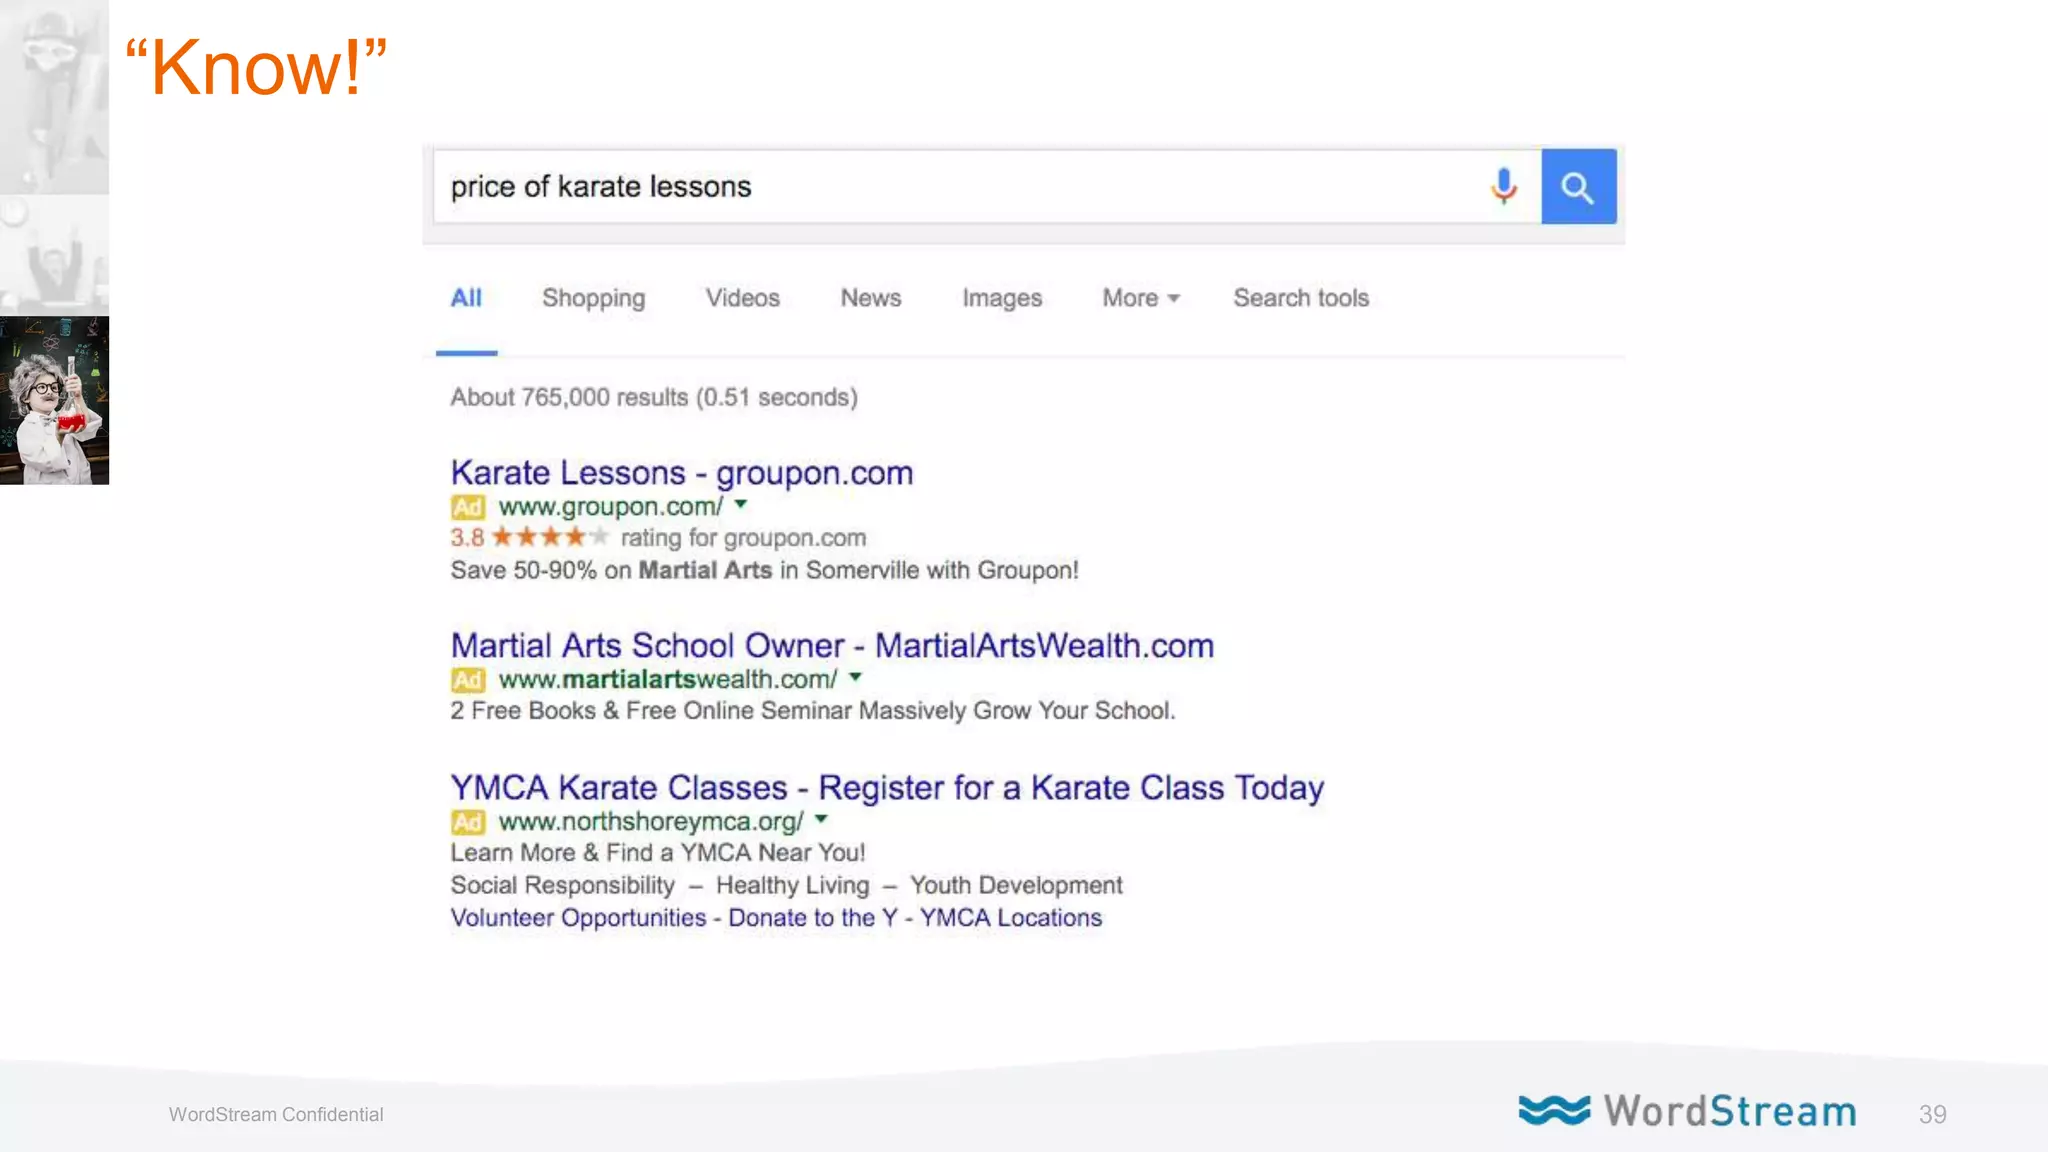This screenshot has height=1152, width=2048.
Task: Expand the arrow next to www.groupon.com/
Action: coord(741,504)
